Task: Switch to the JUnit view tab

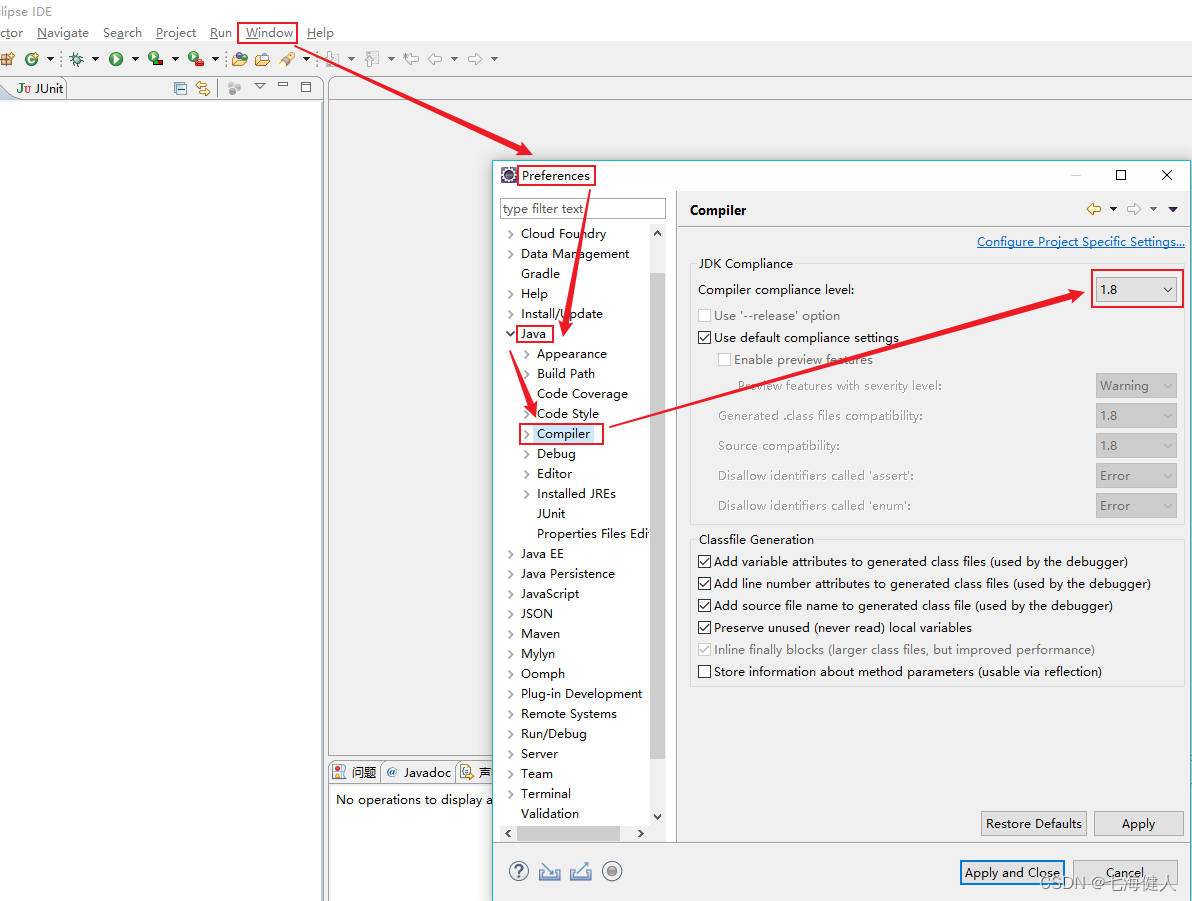Action: click(40, 88)
